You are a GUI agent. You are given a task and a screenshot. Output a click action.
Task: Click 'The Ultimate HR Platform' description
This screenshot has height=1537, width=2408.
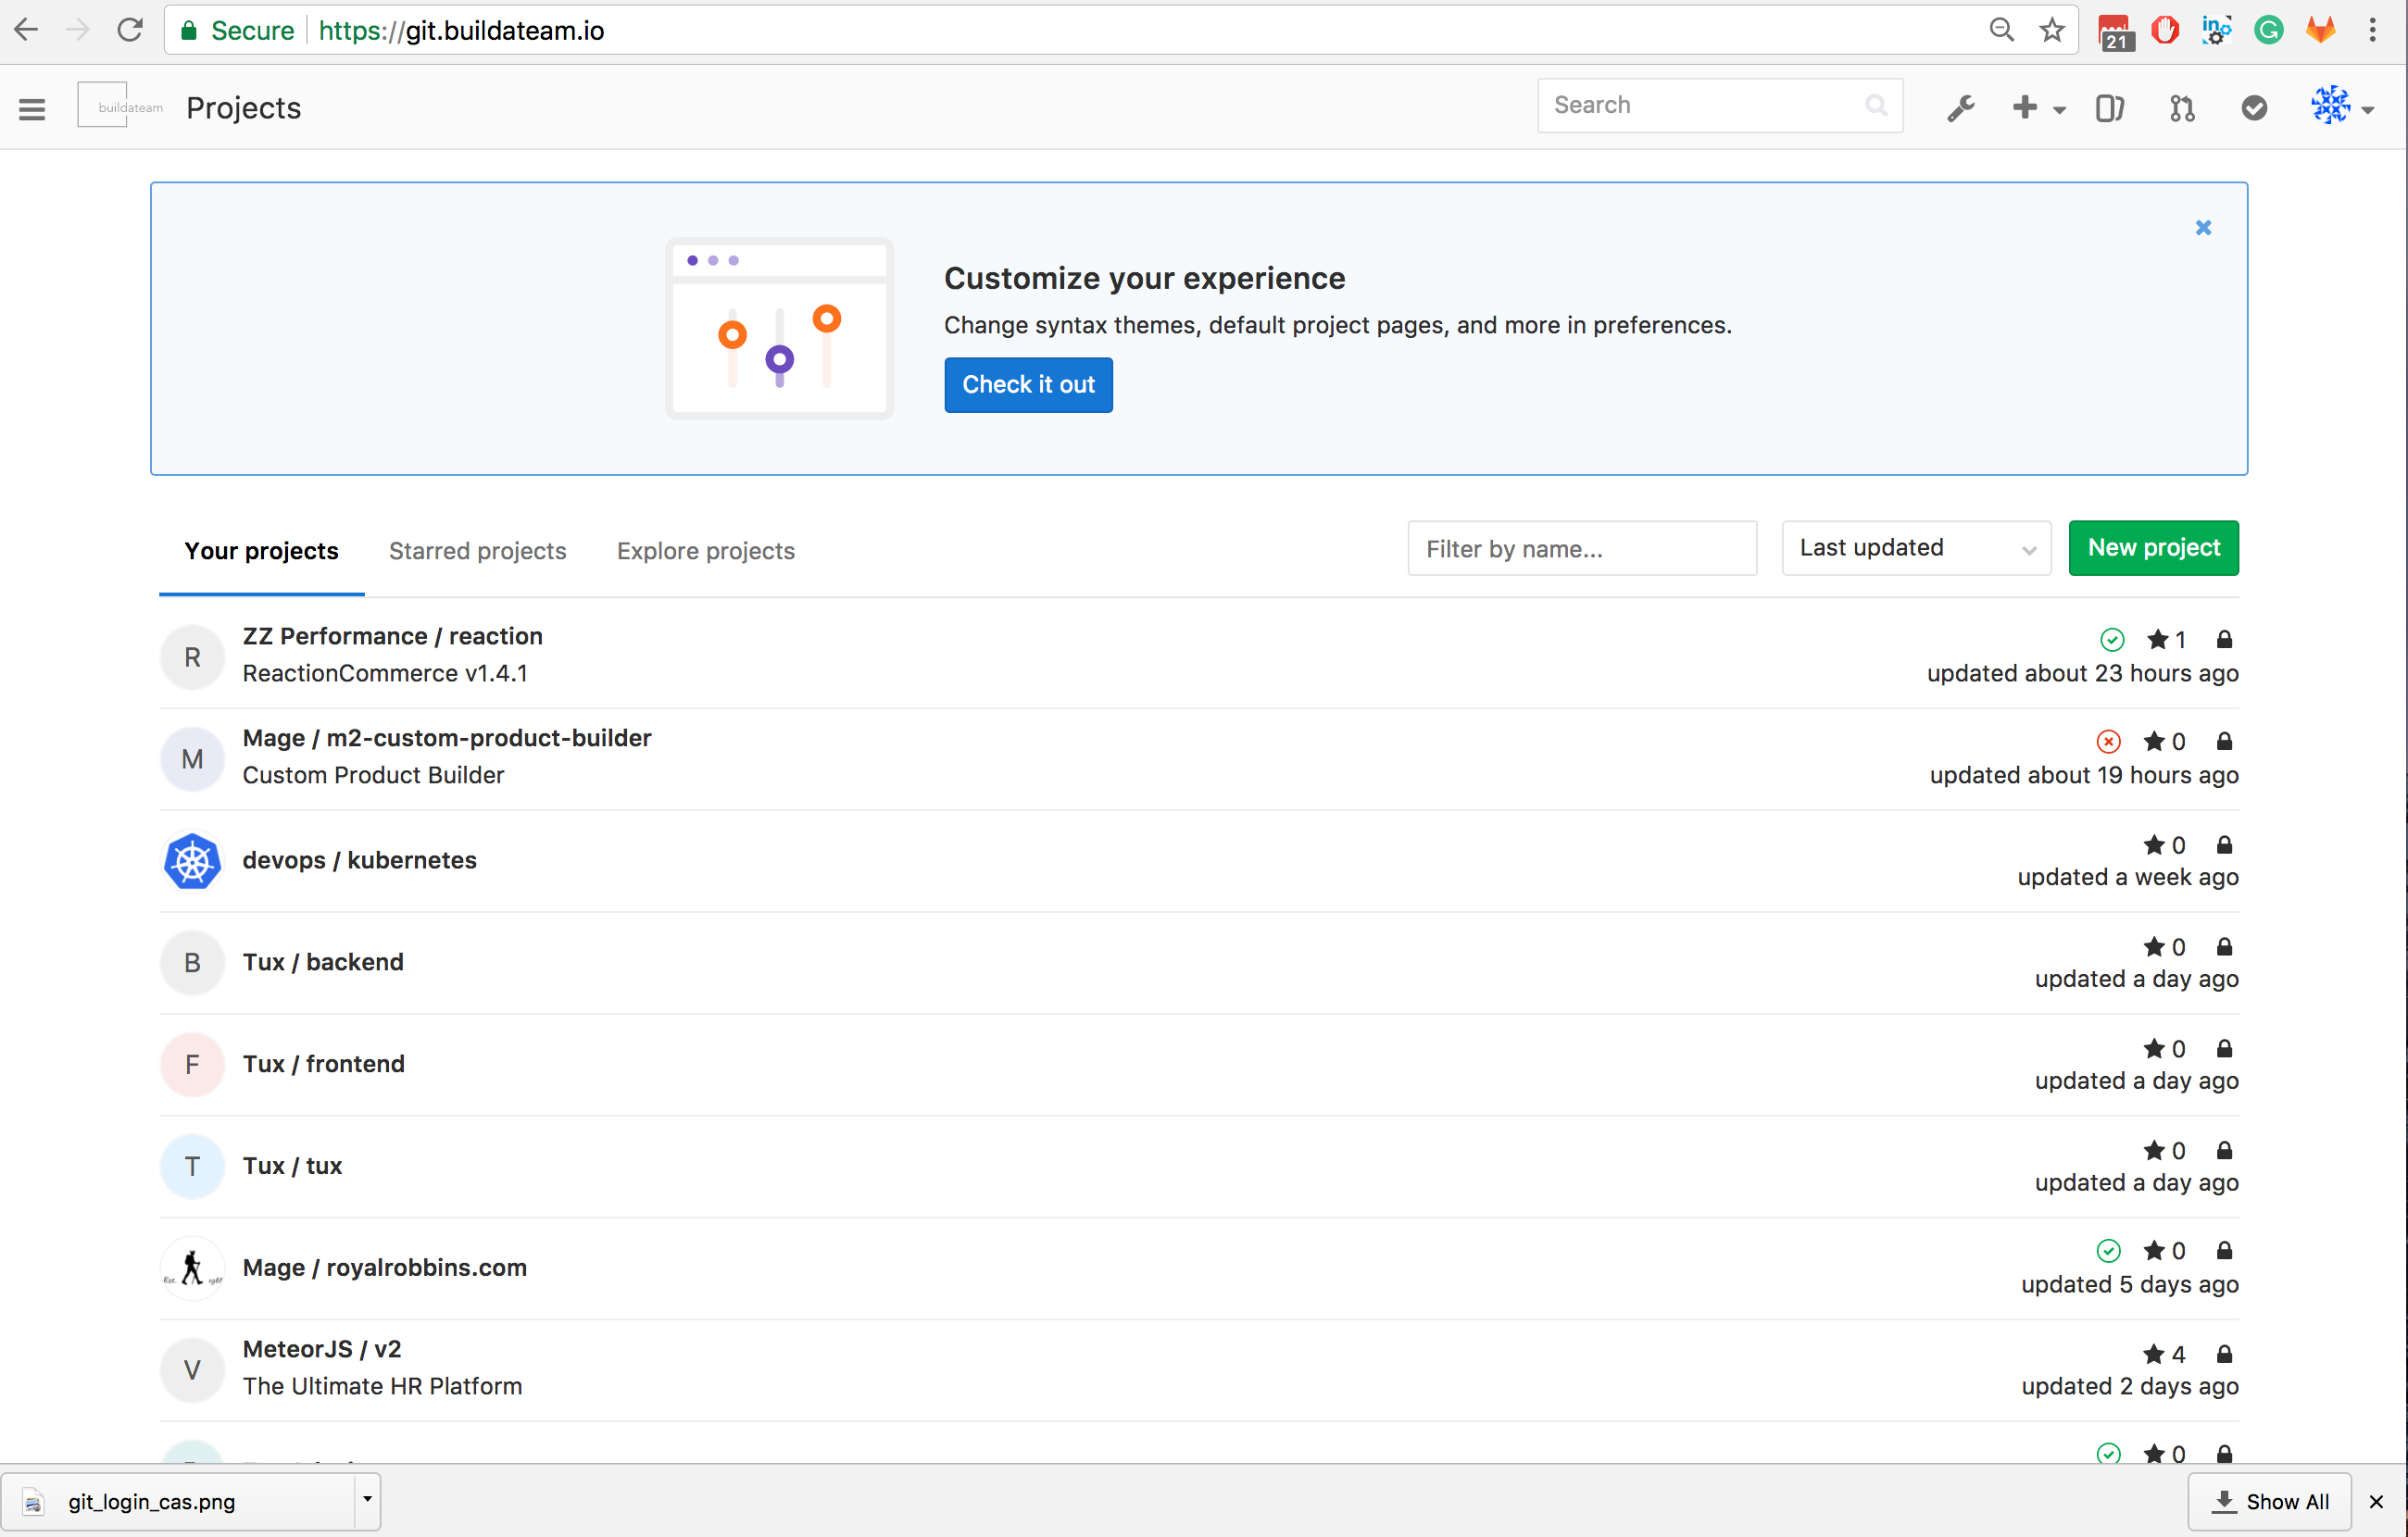tap(382, 1387)
